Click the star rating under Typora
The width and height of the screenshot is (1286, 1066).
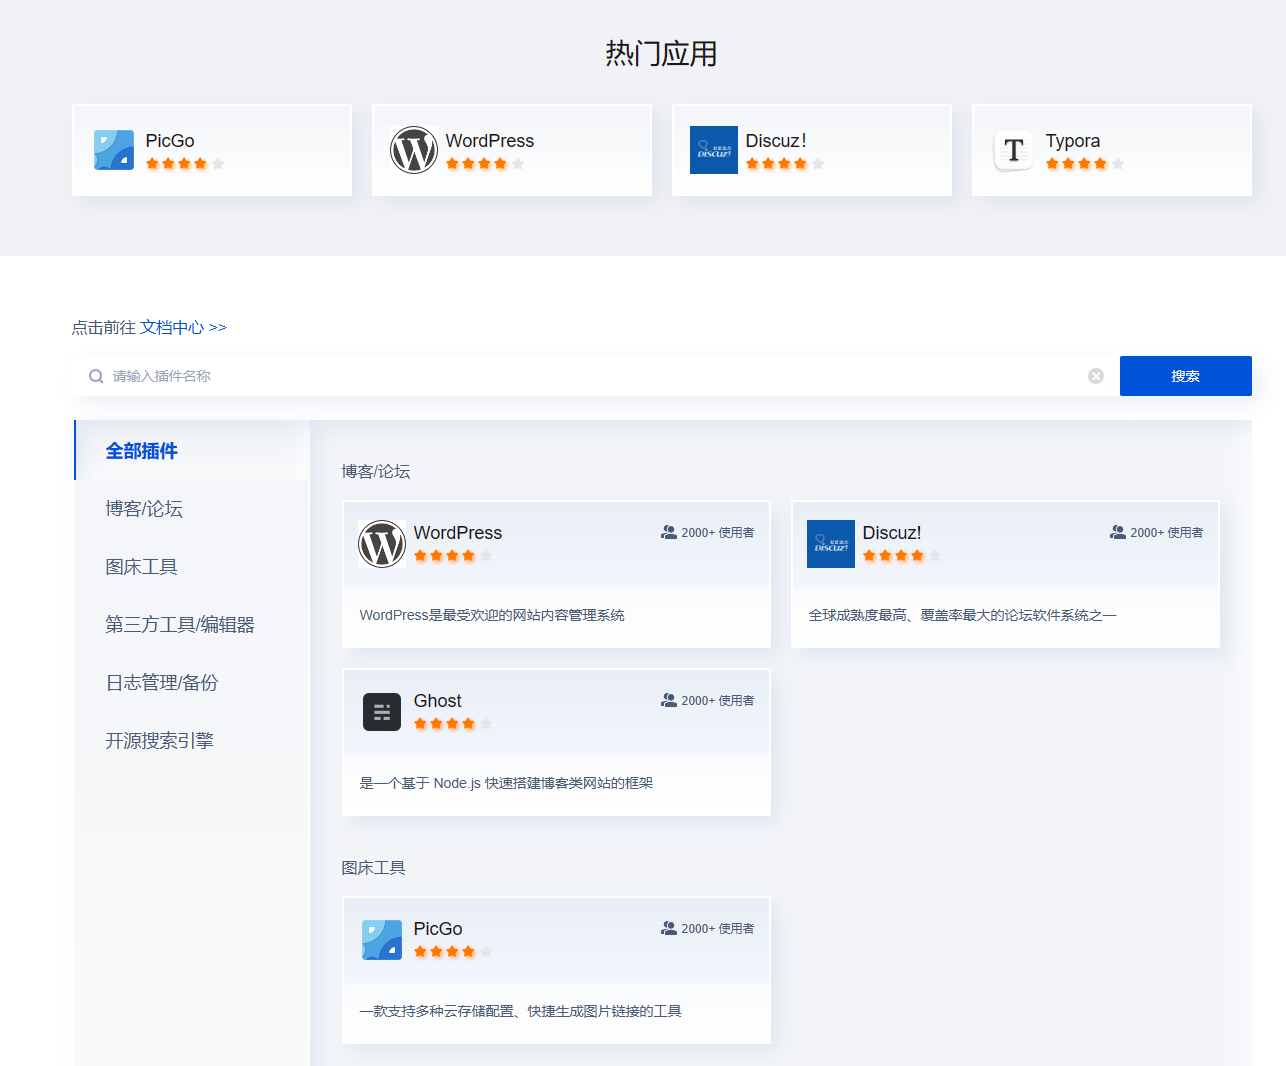1085,164
